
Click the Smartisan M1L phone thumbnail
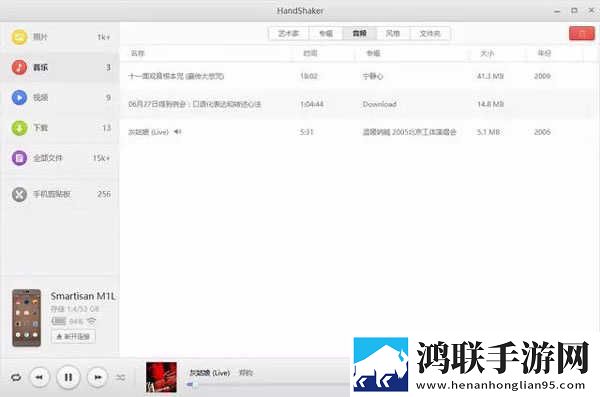pos(26,318)
